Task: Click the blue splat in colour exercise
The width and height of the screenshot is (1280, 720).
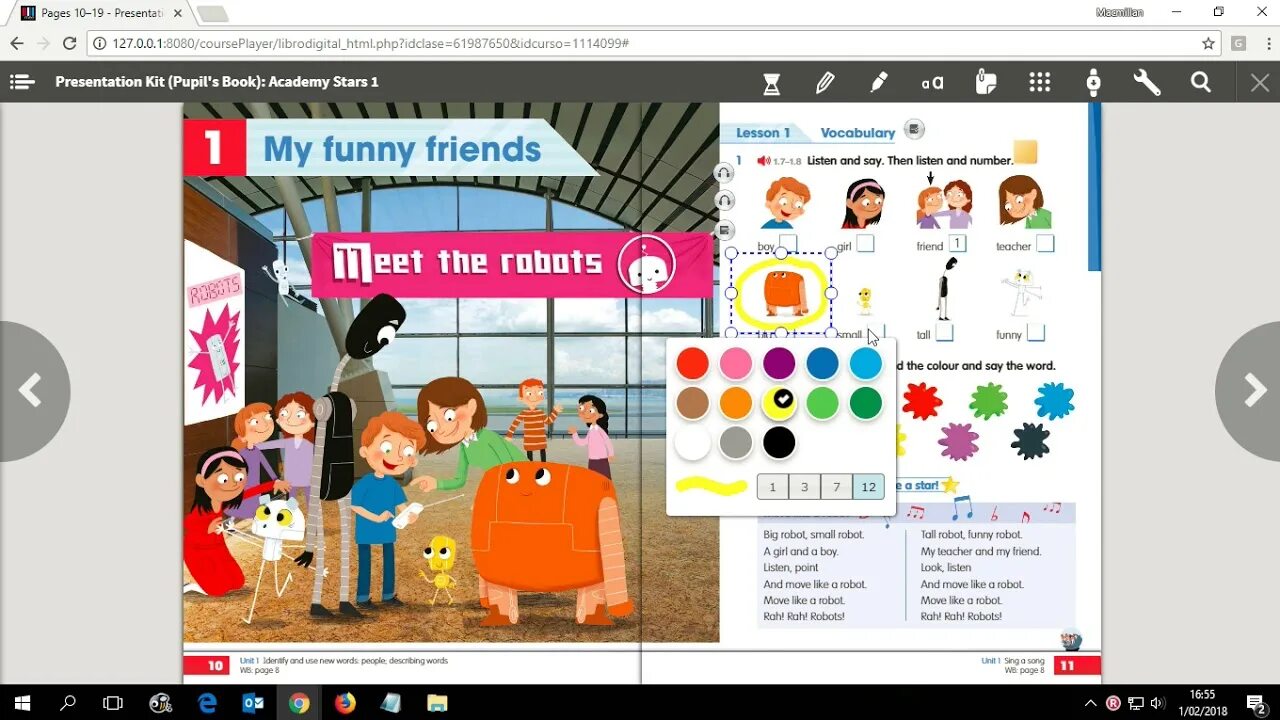Action: 1054,401
